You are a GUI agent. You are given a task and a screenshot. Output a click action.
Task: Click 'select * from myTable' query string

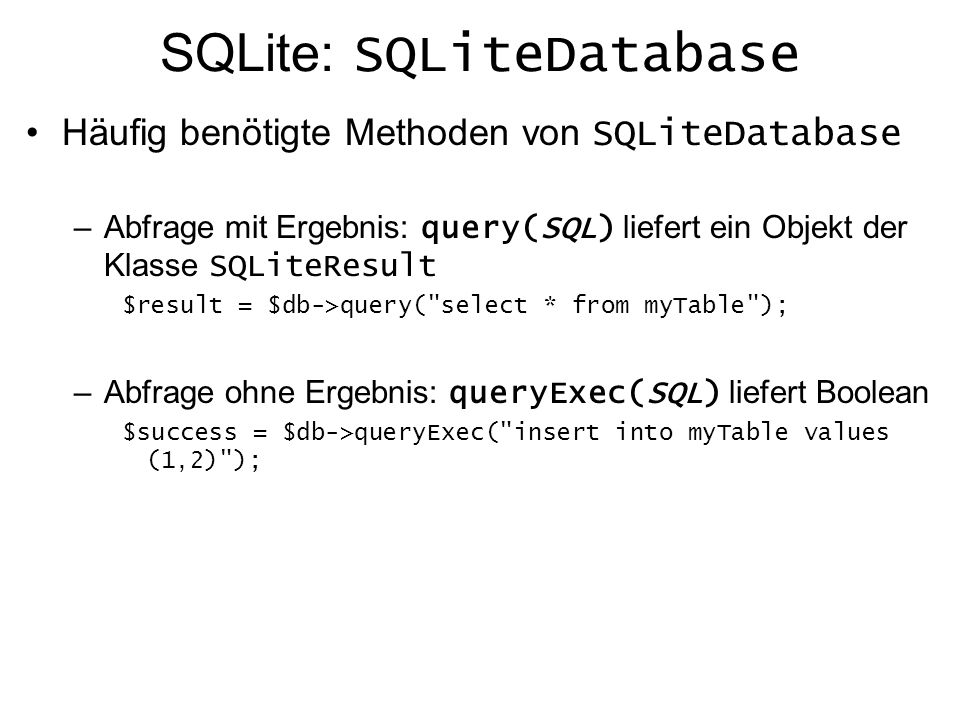pos(593,304)
